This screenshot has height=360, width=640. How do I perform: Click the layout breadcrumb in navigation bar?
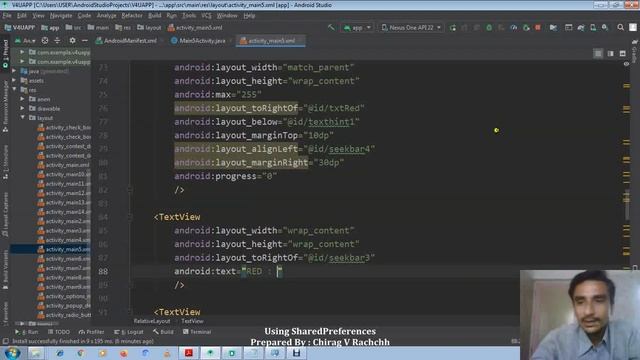pos(149,27)
